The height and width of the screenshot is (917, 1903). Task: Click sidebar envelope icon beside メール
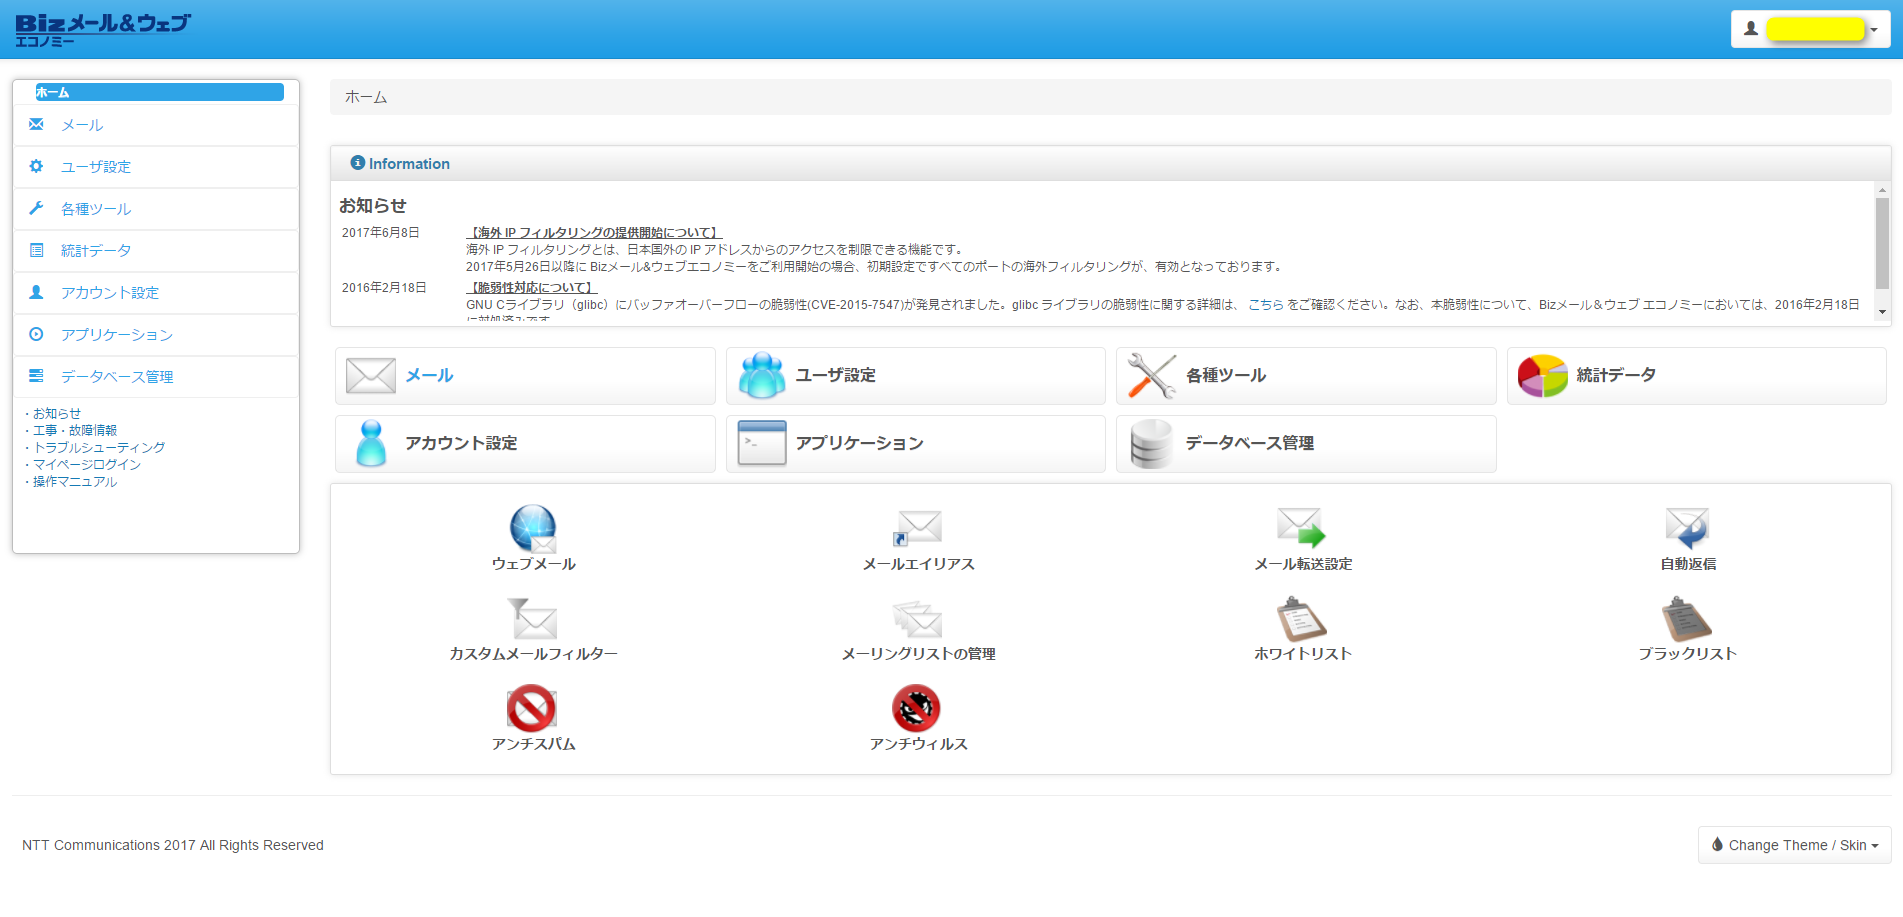37,124
